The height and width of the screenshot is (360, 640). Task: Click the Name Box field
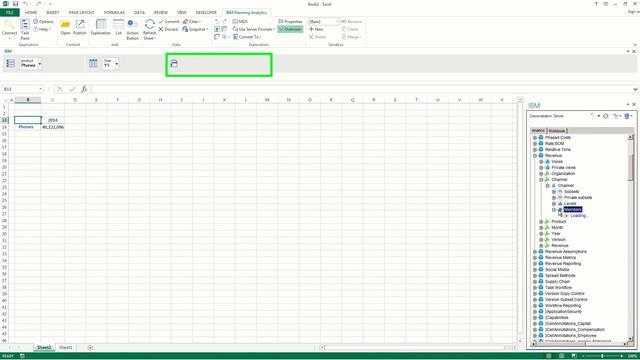[x=23, y=89]
